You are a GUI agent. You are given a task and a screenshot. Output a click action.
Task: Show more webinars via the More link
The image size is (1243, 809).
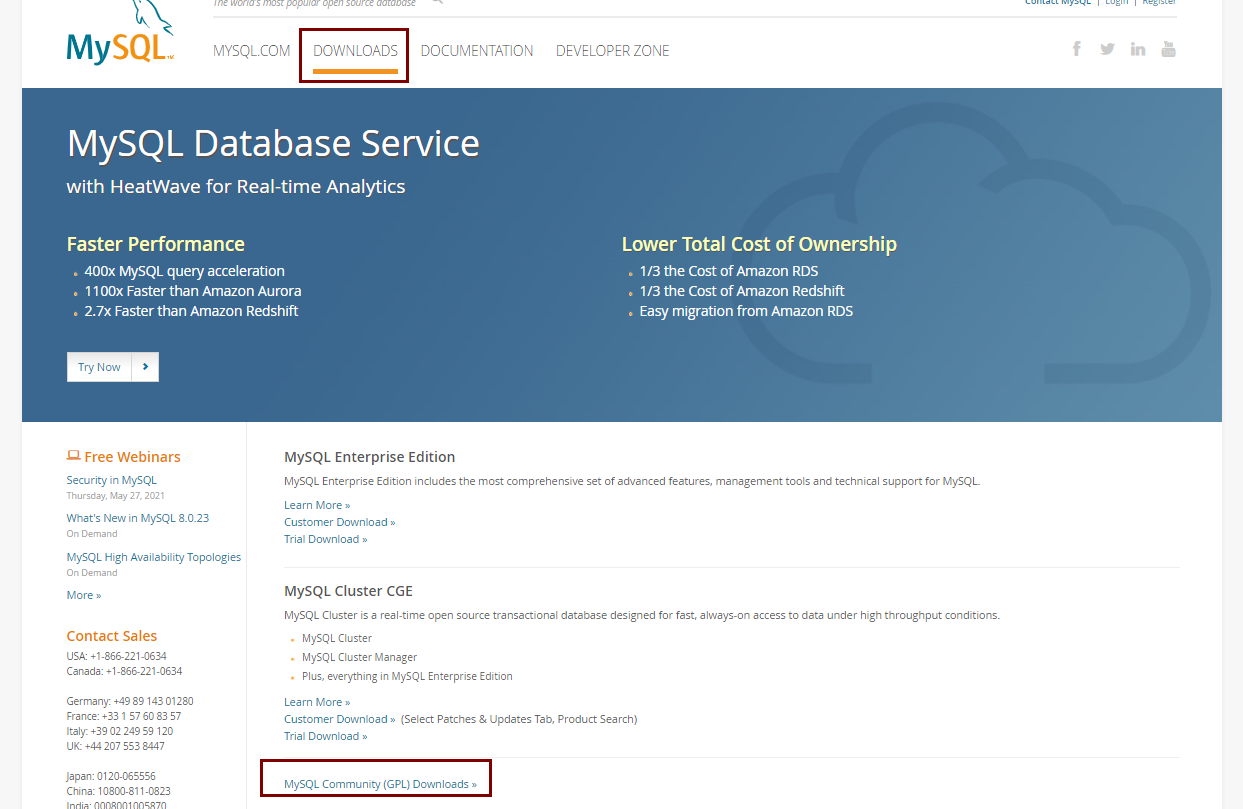83,594
